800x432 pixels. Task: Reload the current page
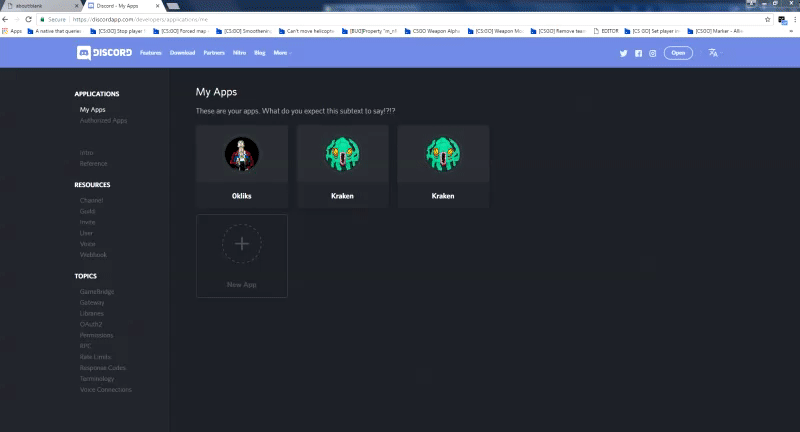[29, 19]
